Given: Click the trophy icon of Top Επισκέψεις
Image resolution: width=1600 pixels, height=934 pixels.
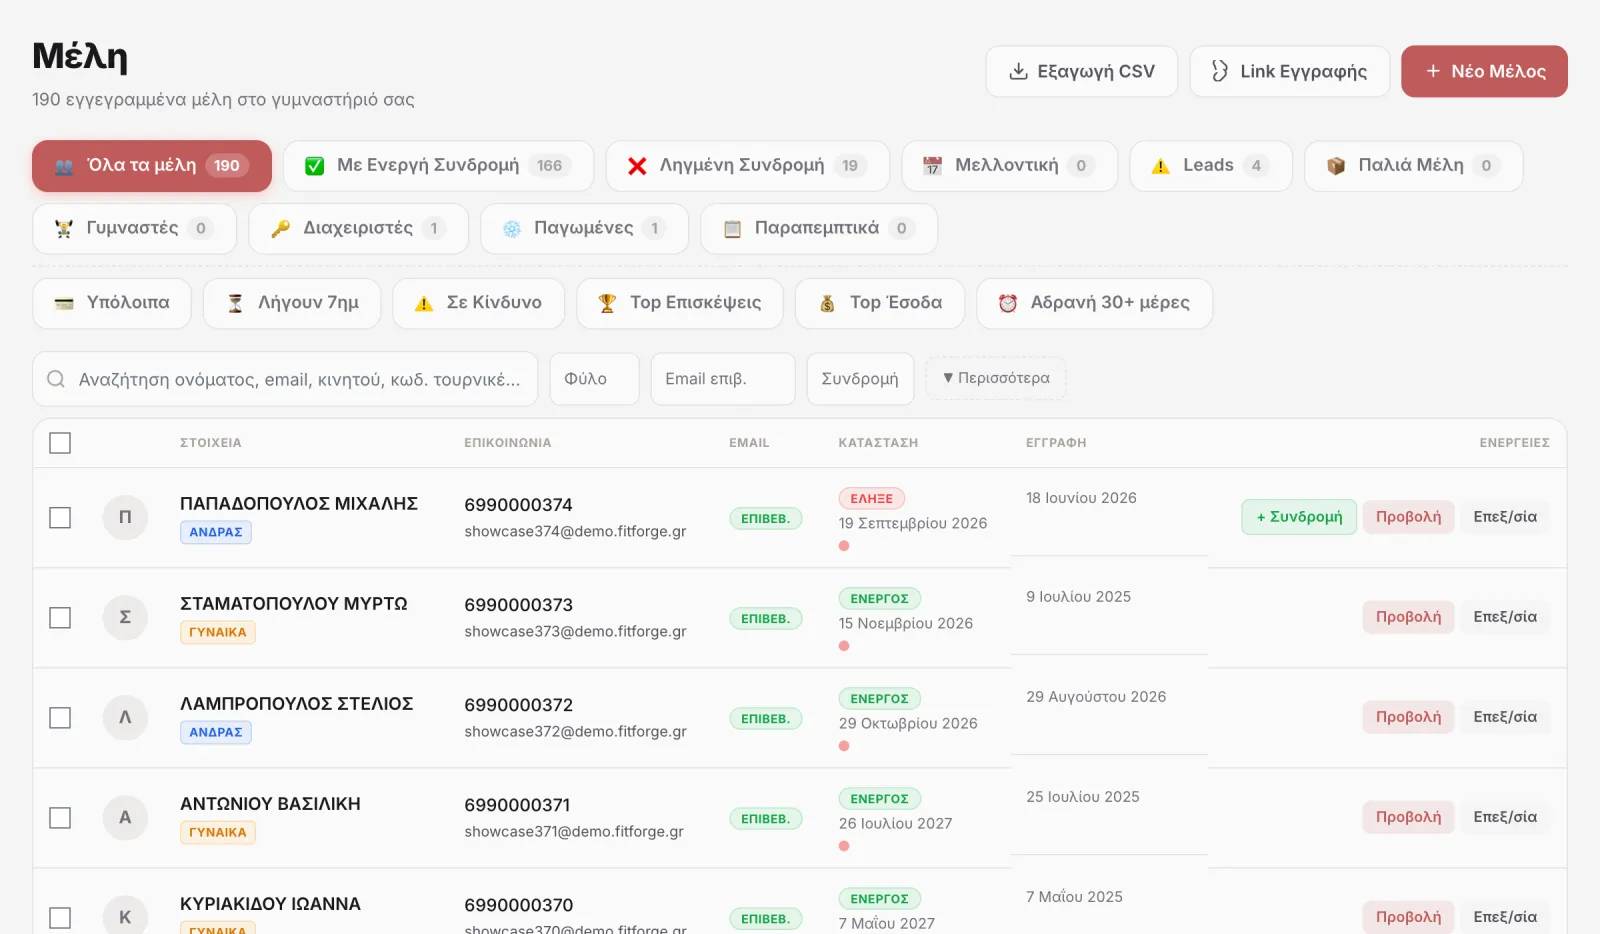Looking at the screenshot, I should (607, 303).
